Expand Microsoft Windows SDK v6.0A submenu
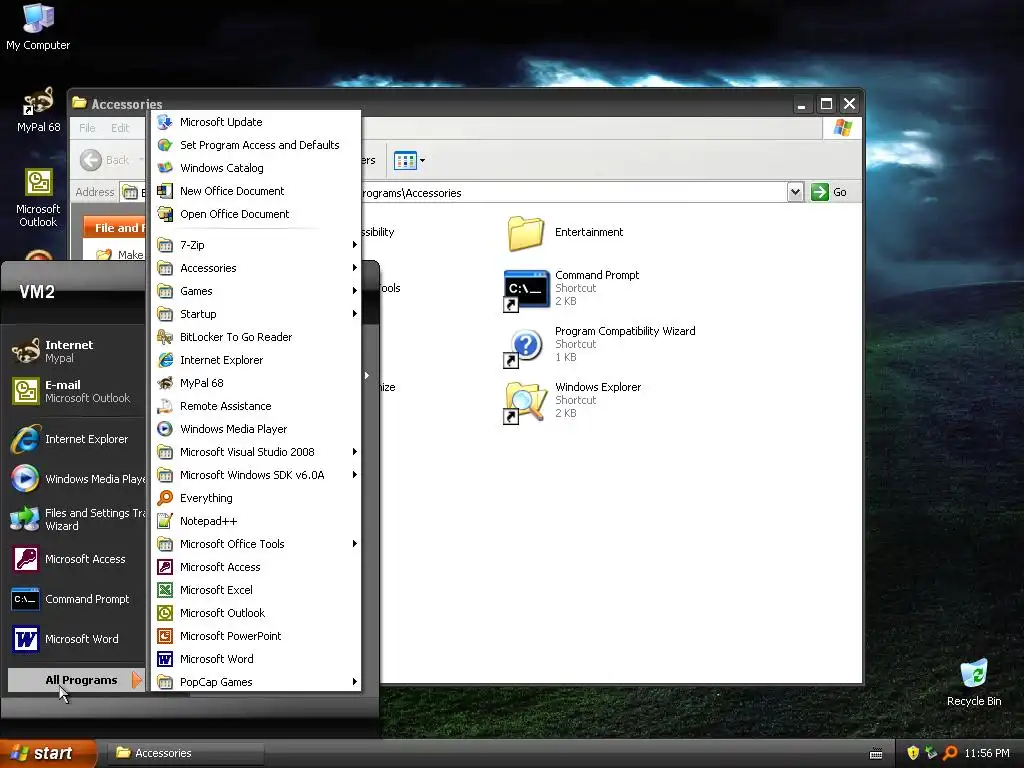Image resolution: width=1024 pixels, height=768 pixels. pos(256,475)
